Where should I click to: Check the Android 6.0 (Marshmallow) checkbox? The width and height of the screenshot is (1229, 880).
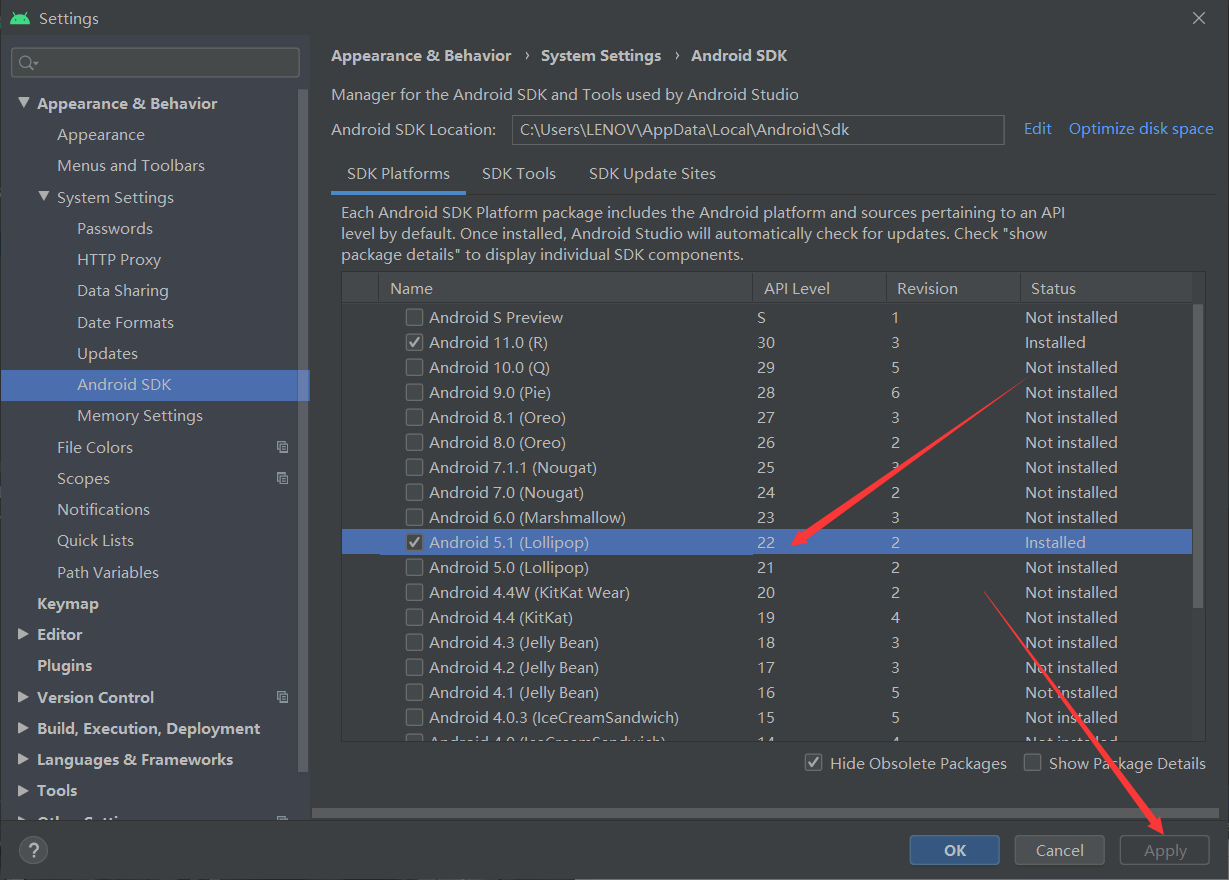click(x=414, y=517)
